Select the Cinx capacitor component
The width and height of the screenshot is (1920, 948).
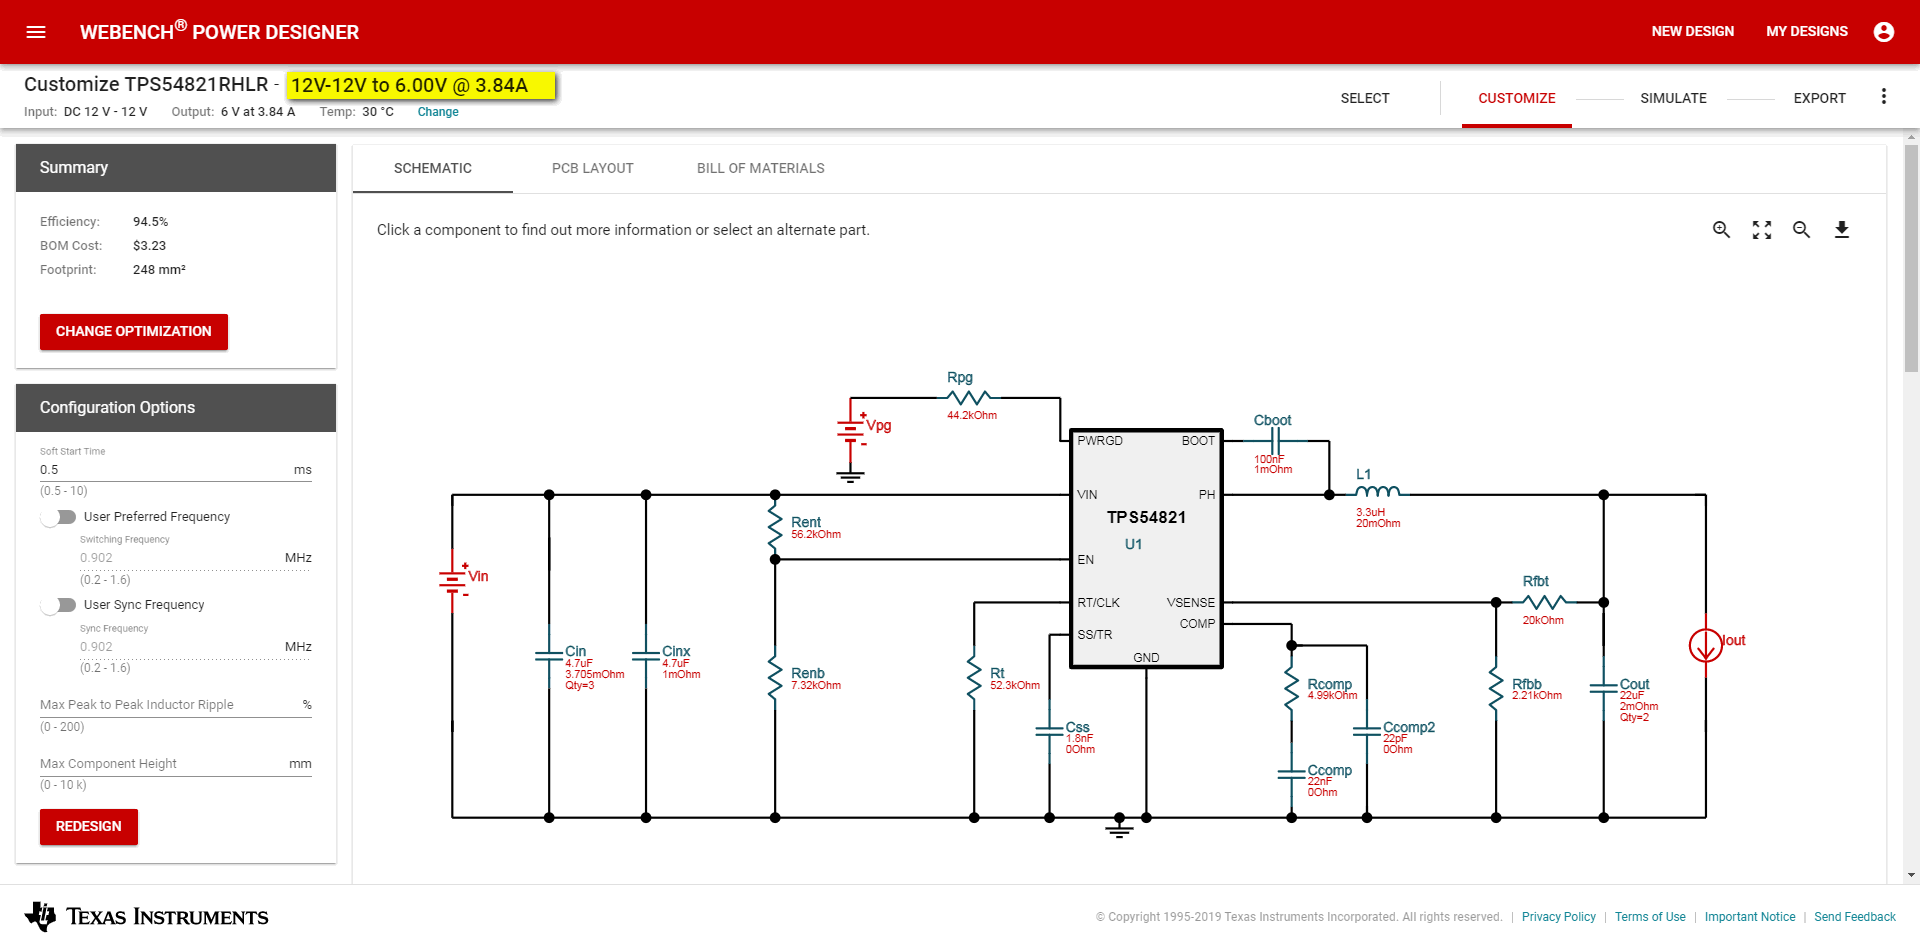pyautogui.click(x=646, y=656)
